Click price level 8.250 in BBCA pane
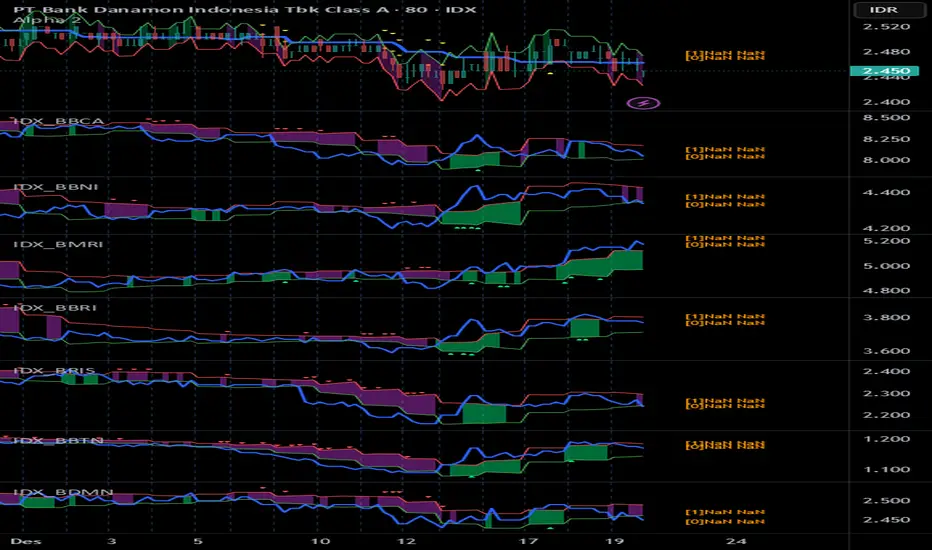 (x=886, y=139)
